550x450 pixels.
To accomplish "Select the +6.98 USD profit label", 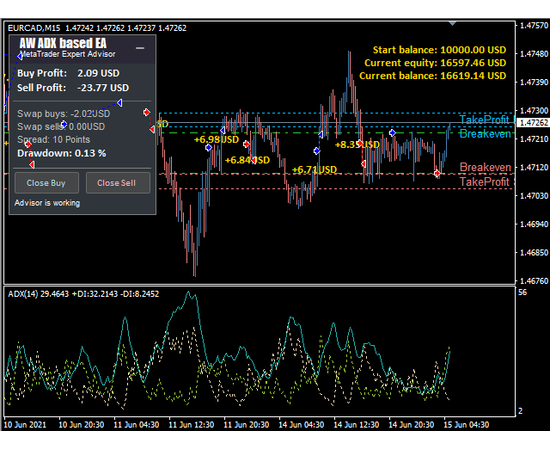I will [216, 140].
